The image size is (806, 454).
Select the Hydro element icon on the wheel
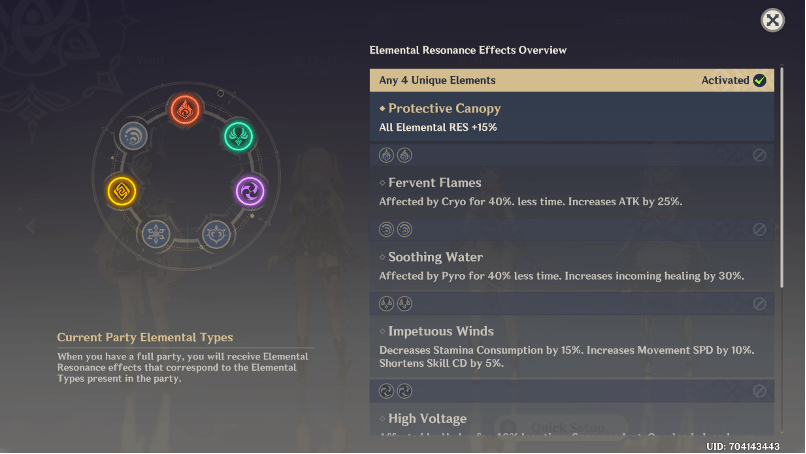pyautogui.click(x=133, y=136)
